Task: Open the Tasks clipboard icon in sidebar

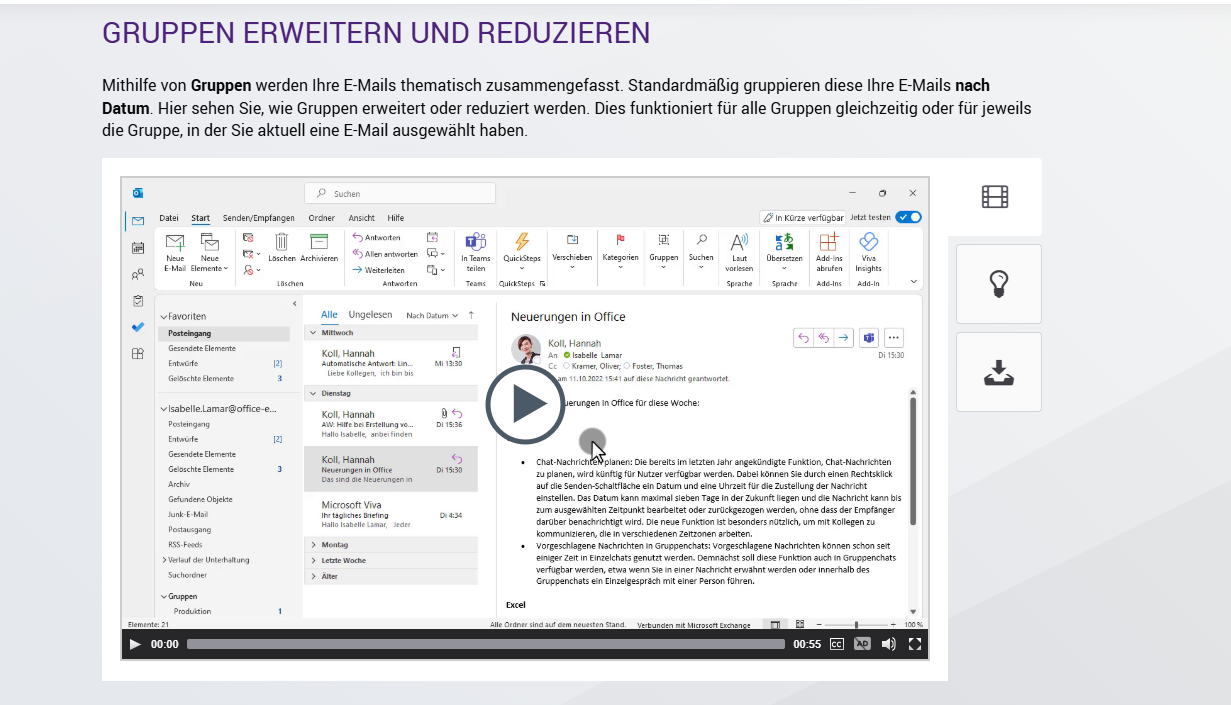Action: click(138, 300)
